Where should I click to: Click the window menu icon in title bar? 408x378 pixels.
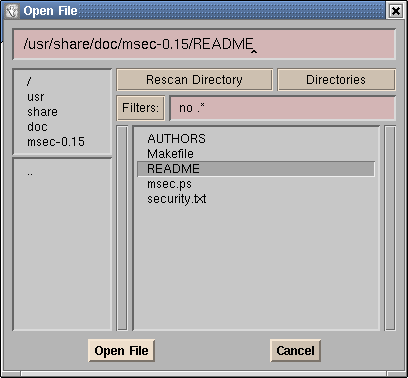13,11
